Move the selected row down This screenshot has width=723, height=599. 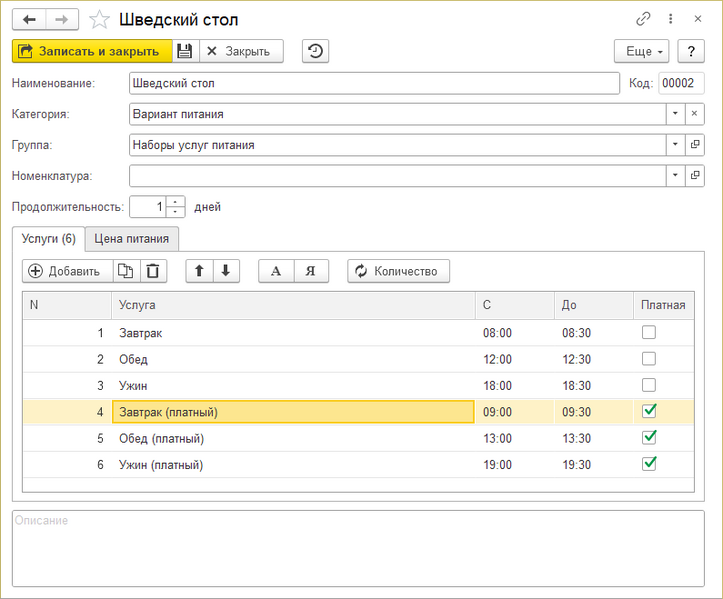point(226,271)
